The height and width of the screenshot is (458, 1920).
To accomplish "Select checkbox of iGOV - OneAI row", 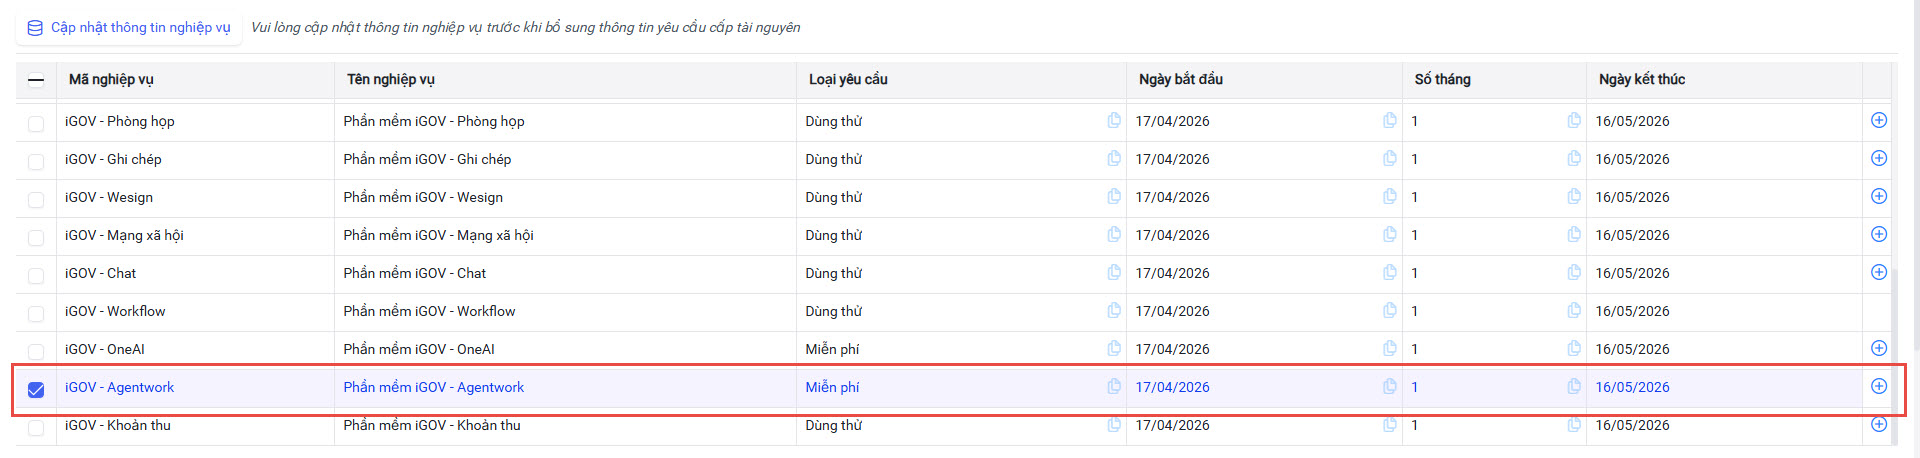I will pyautogui.click(x=36, y=351).
